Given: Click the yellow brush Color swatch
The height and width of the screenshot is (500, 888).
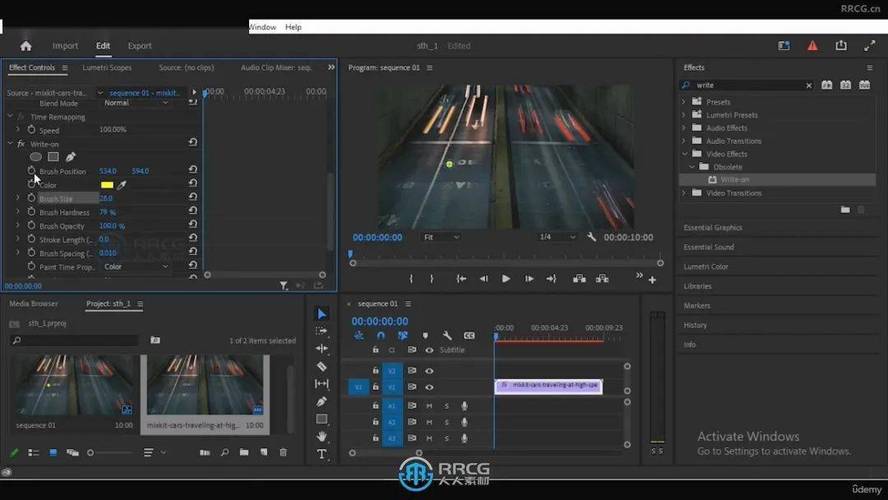Looking at the screenshot, I should pos(106,185).
